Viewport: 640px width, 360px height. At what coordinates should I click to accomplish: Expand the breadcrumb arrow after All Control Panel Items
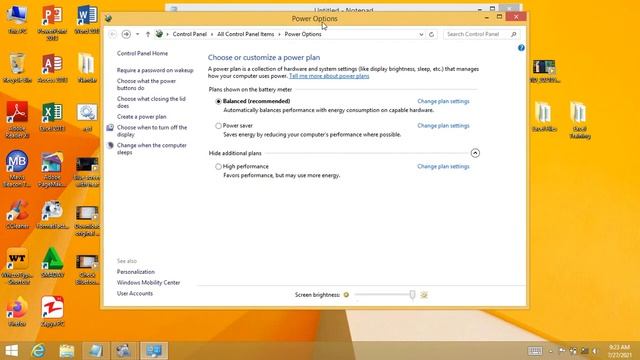pos(279,34)
